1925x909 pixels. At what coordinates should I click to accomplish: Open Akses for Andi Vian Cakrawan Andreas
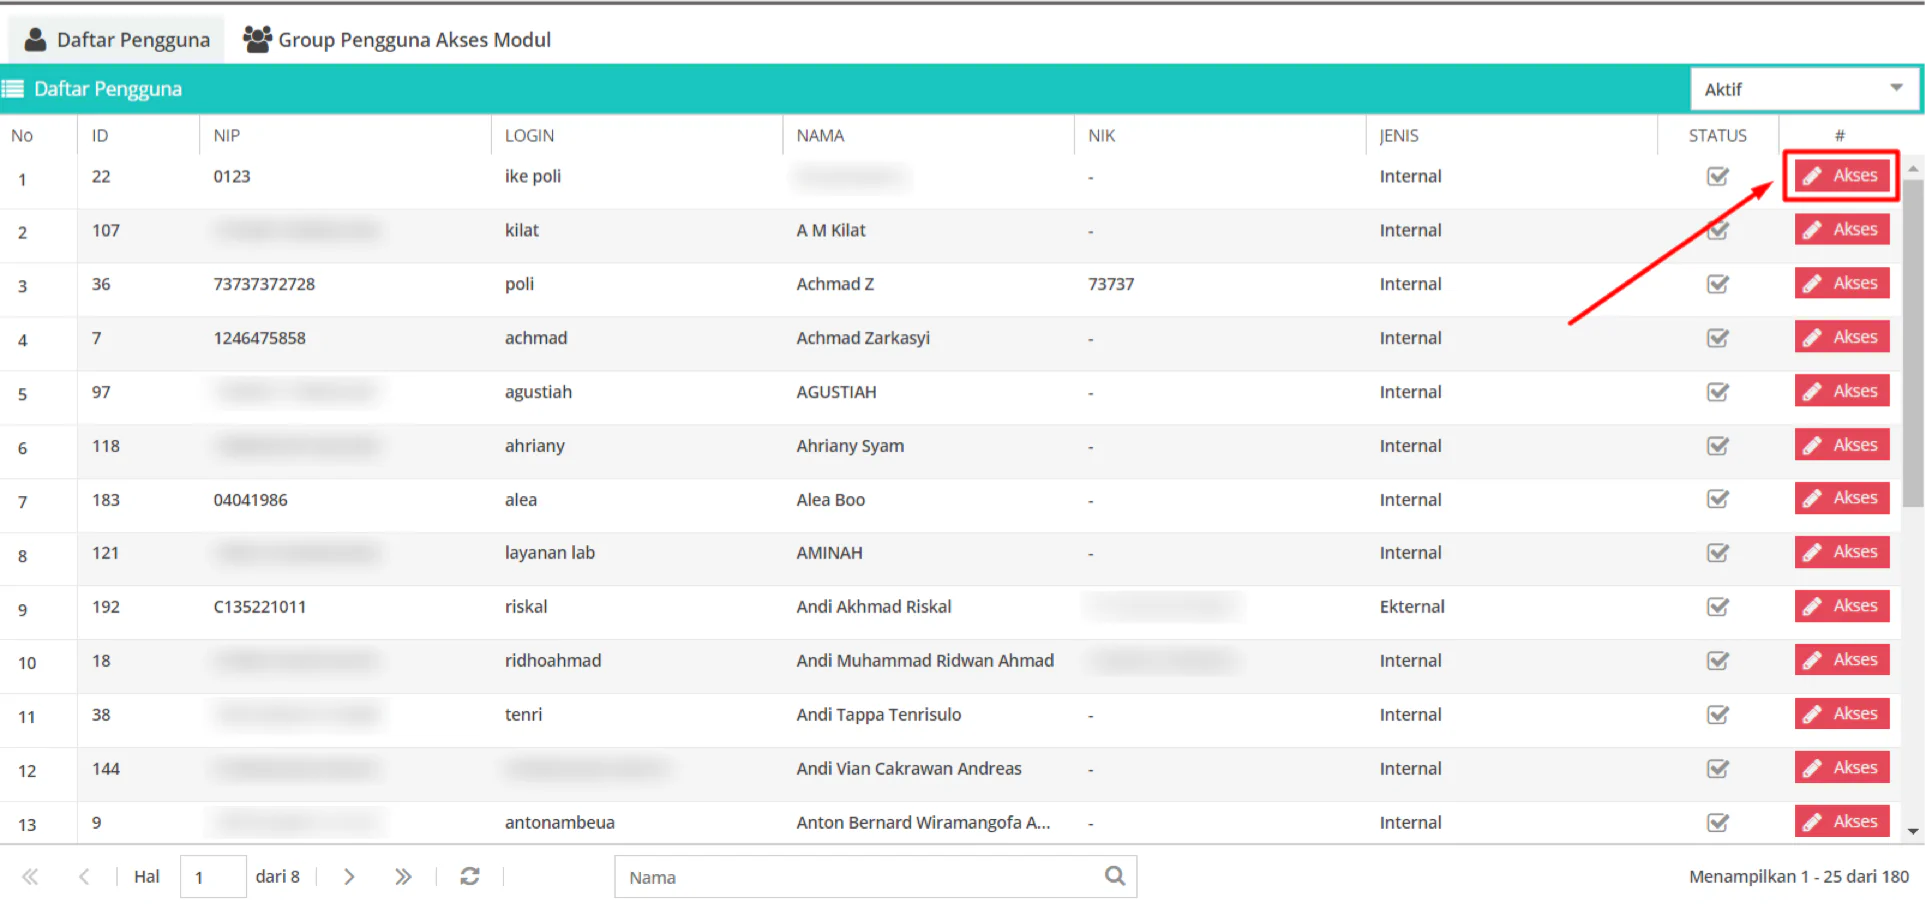pos(1841,768)
